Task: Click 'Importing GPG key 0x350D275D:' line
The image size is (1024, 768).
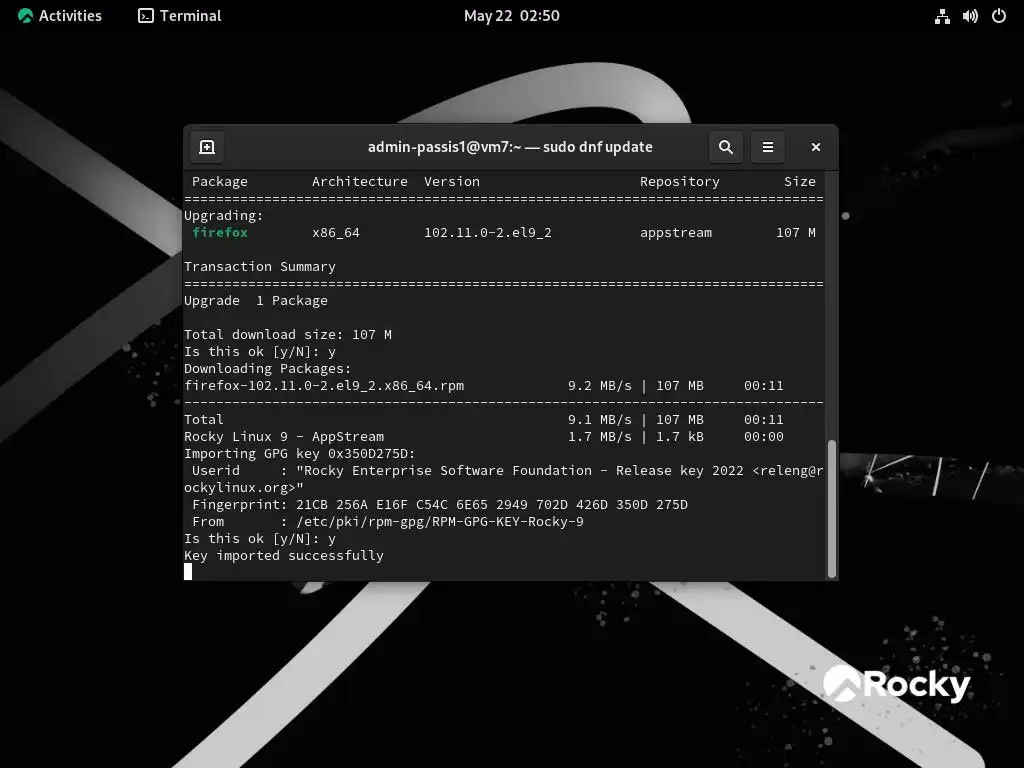Action: tap(300, 453)
